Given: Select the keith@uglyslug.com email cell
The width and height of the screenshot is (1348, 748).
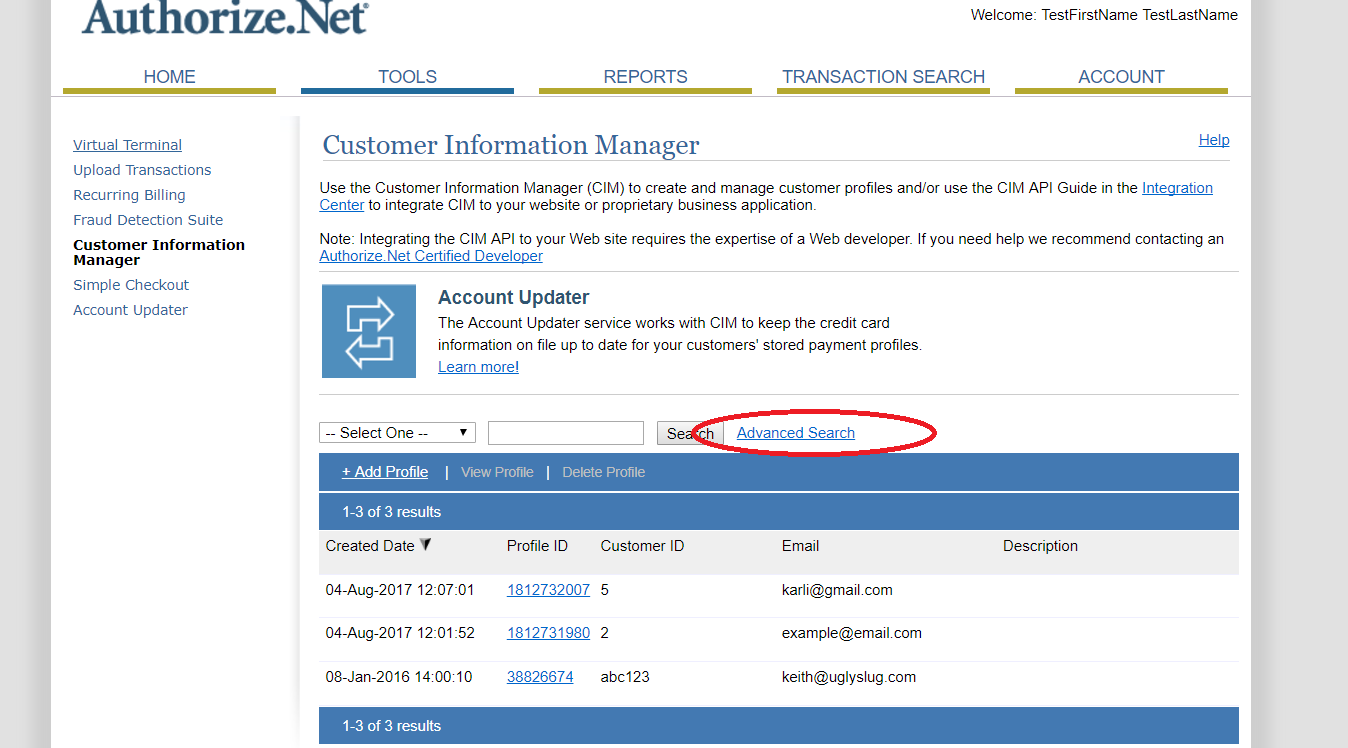Looking at the screenshot, I should pyautogui.click(x=849, y=677).
